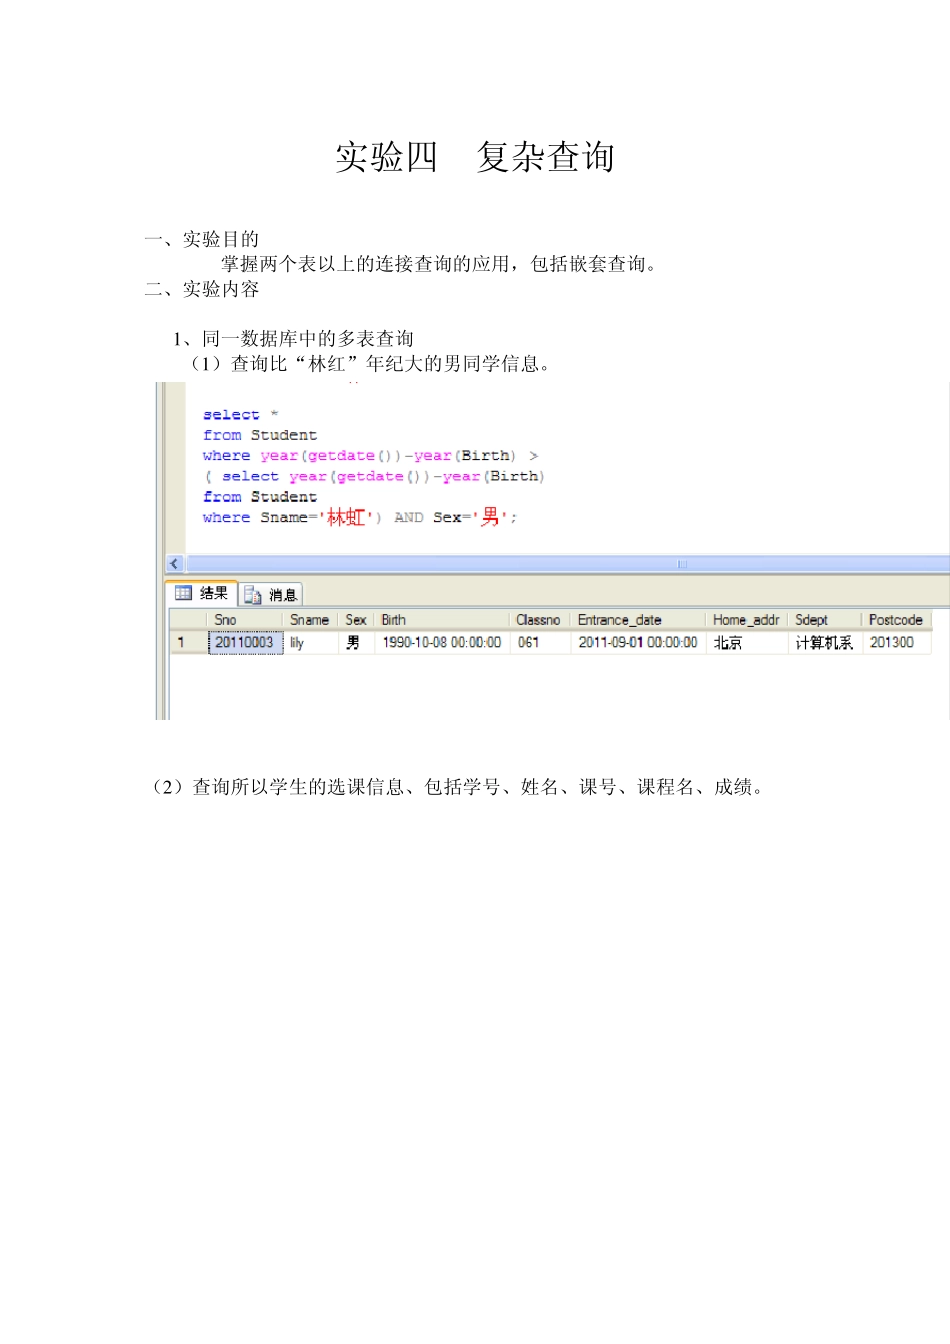Click the title 实验四 复杂查询
The width and height of the screenshot is (950, 1344).
coord(475,157)
